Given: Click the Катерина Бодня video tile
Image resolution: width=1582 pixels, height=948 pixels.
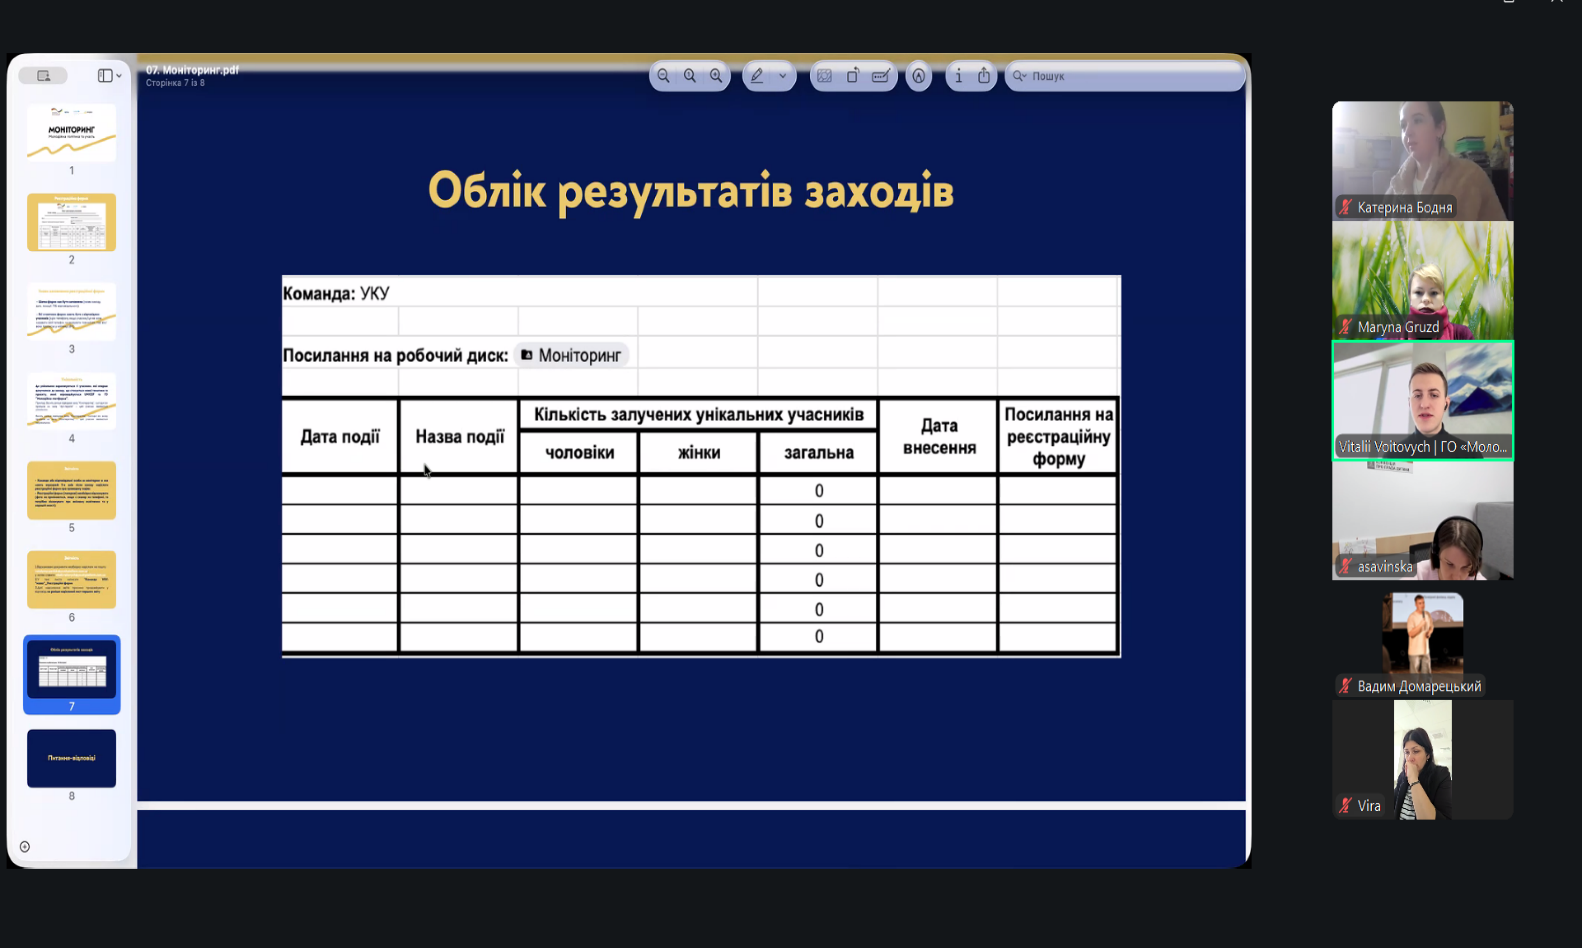Looking at the screenshot, I should pos(1422,160).
